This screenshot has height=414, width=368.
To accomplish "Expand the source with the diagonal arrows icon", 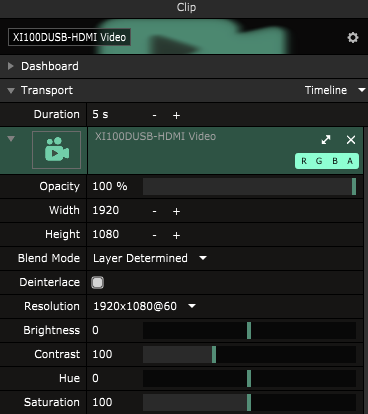I will click(x=326, y=140).
